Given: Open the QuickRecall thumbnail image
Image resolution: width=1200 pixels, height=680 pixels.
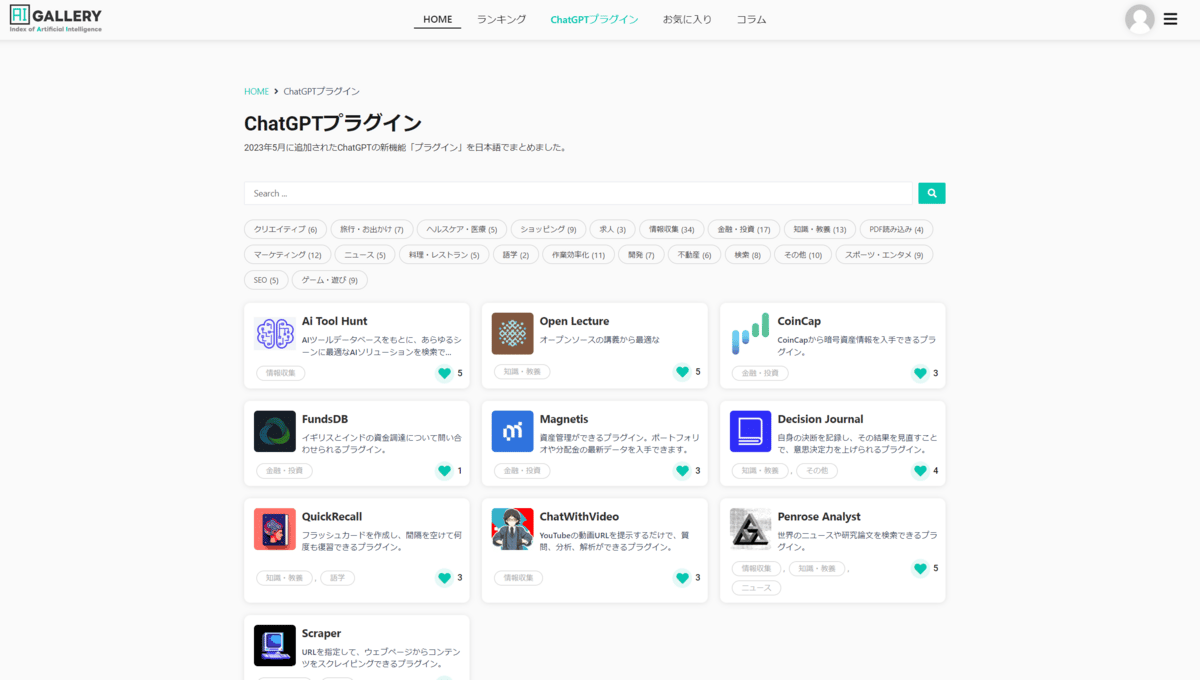Looking at the screenshot, I should click(275, 529).
